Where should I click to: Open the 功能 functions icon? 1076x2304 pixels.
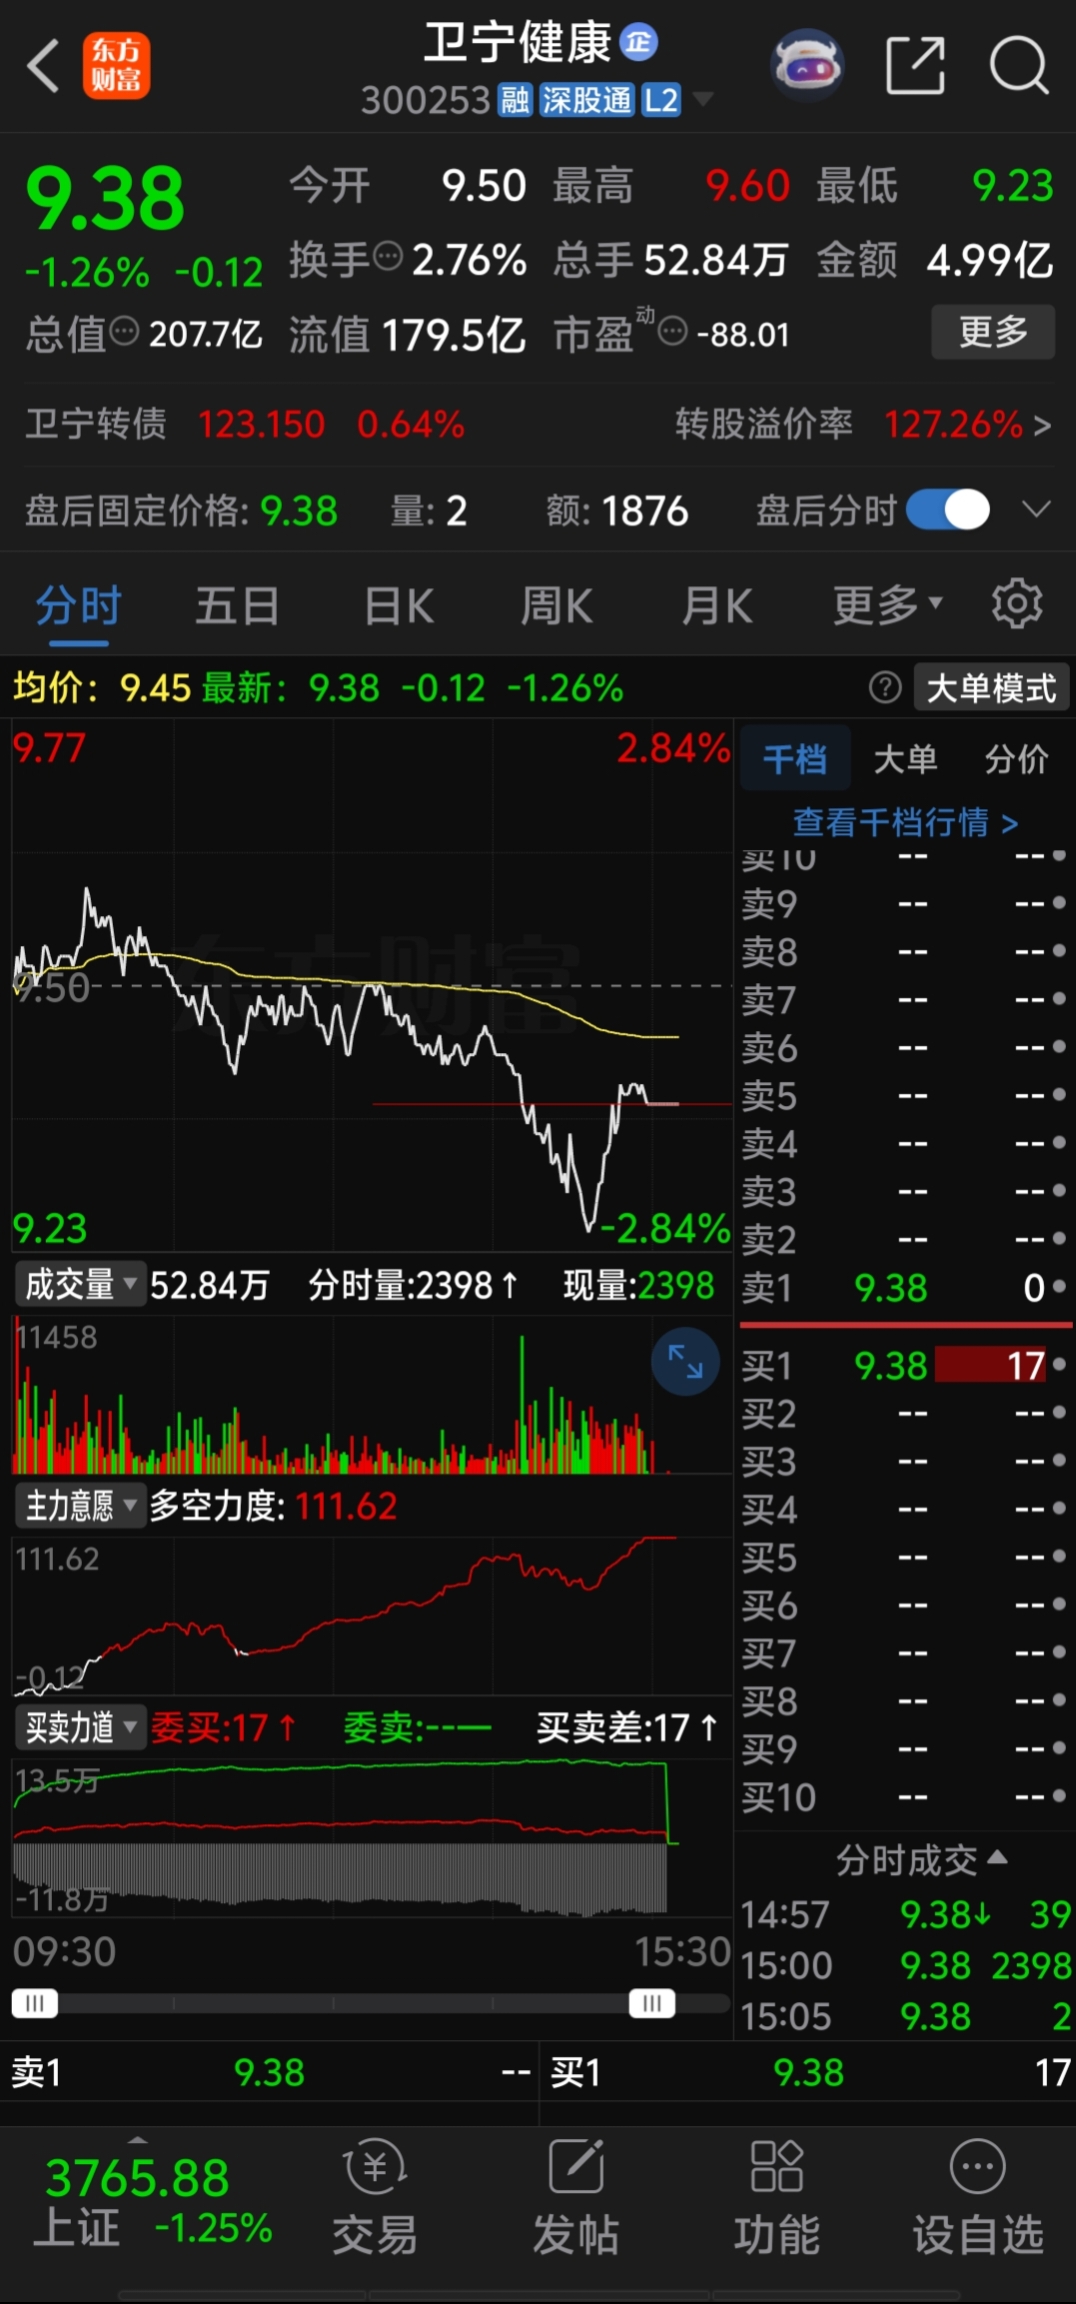[x=777, y=2199]
